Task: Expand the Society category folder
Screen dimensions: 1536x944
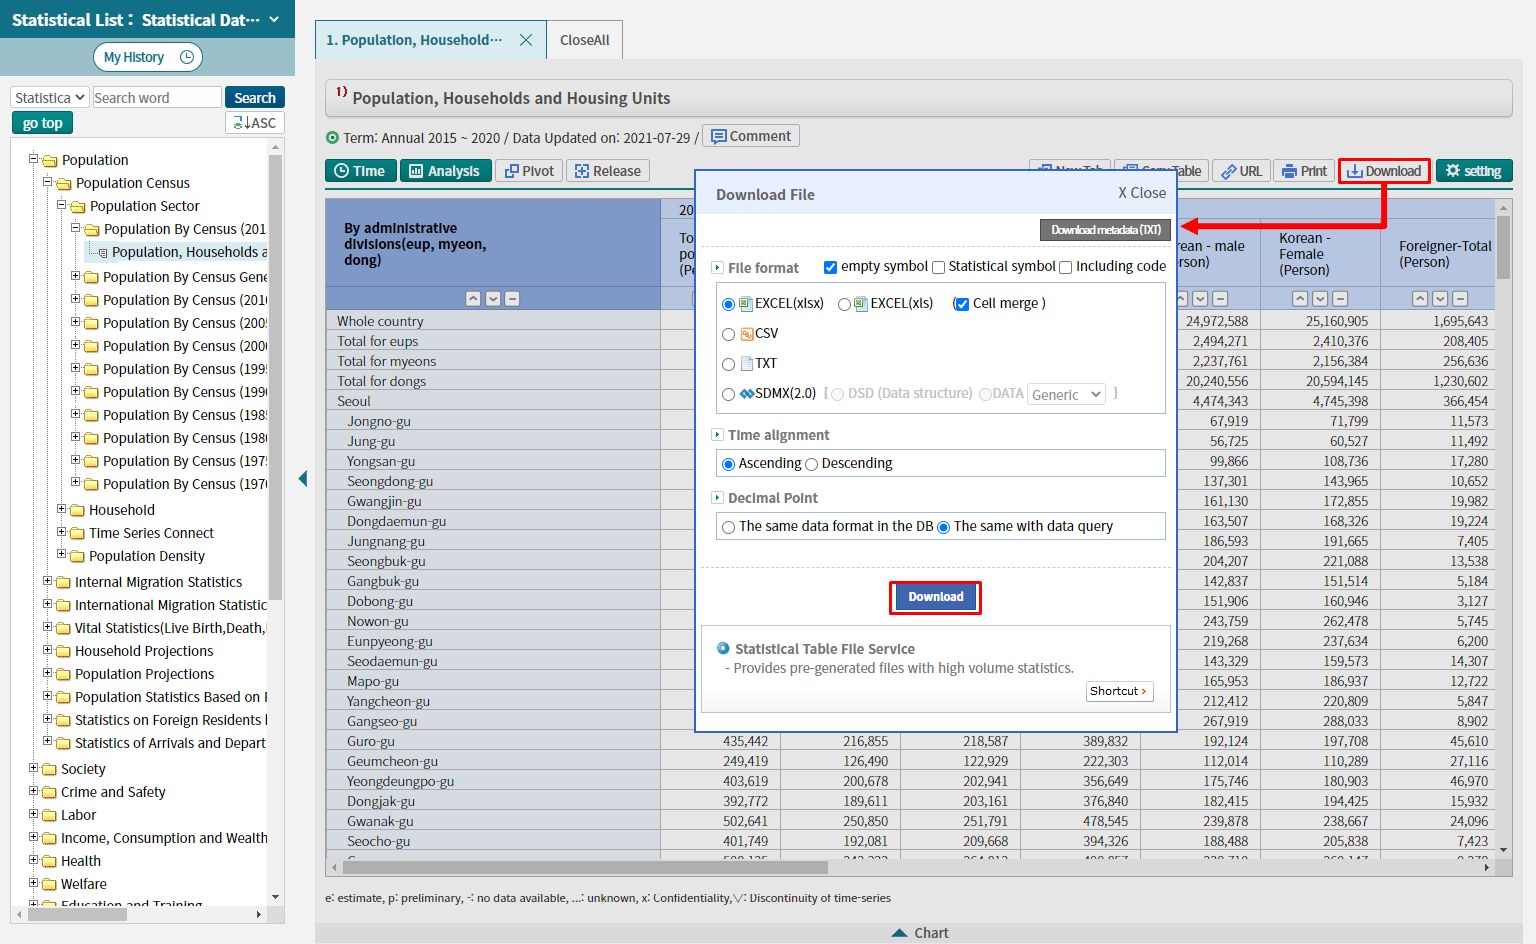Action: click(x=33, y=768)
